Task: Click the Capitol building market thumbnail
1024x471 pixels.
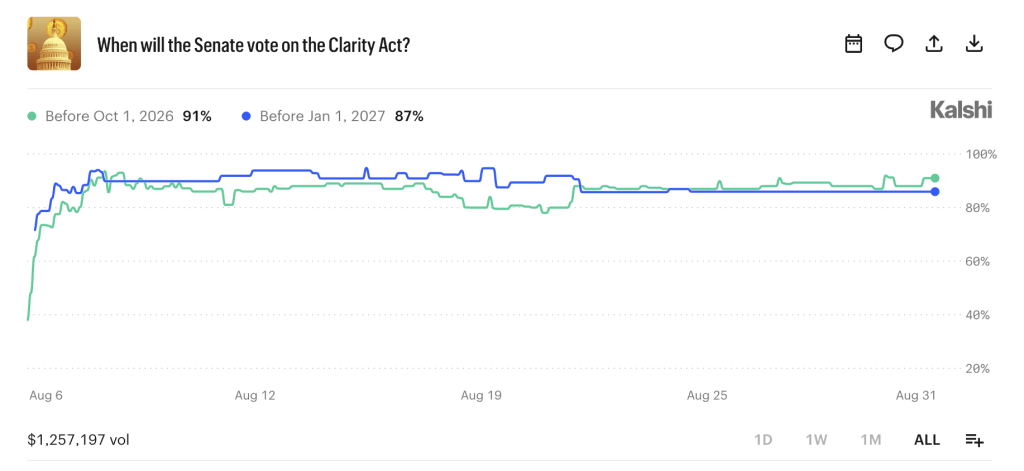Action: pos(54,44)
